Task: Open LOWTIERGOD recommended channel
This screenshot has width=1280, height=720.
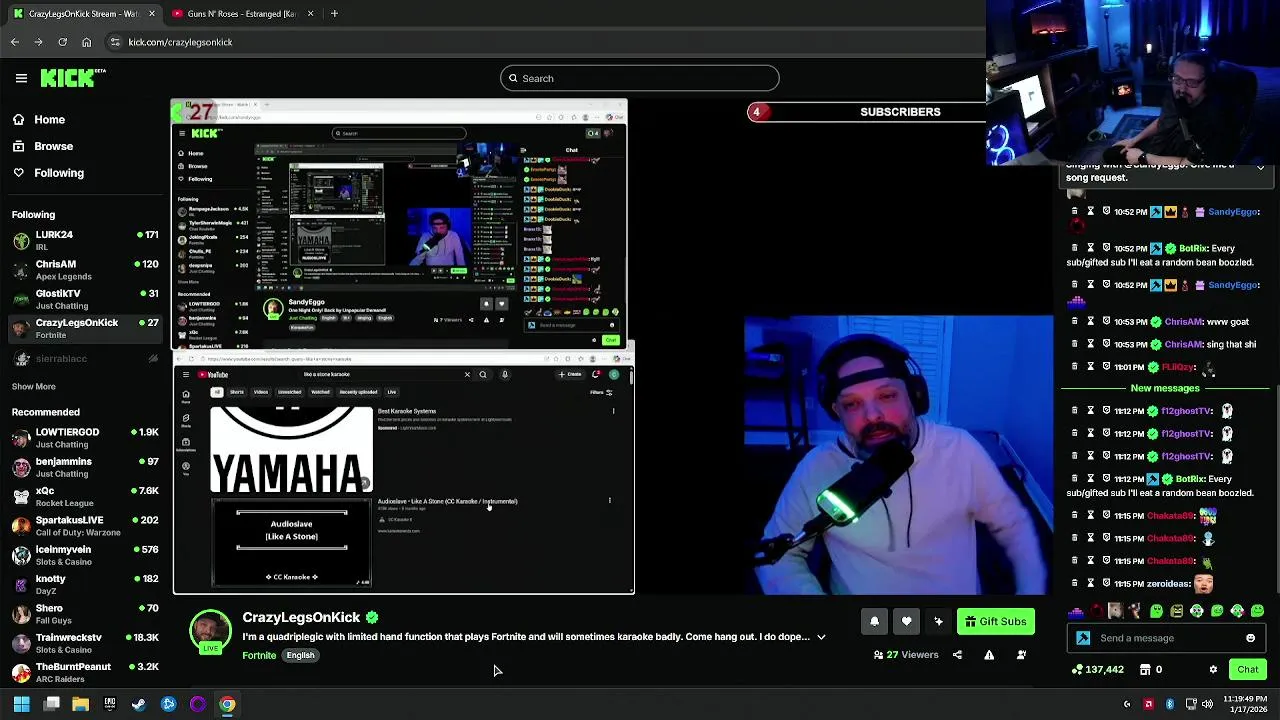Action: coord(85,438)
